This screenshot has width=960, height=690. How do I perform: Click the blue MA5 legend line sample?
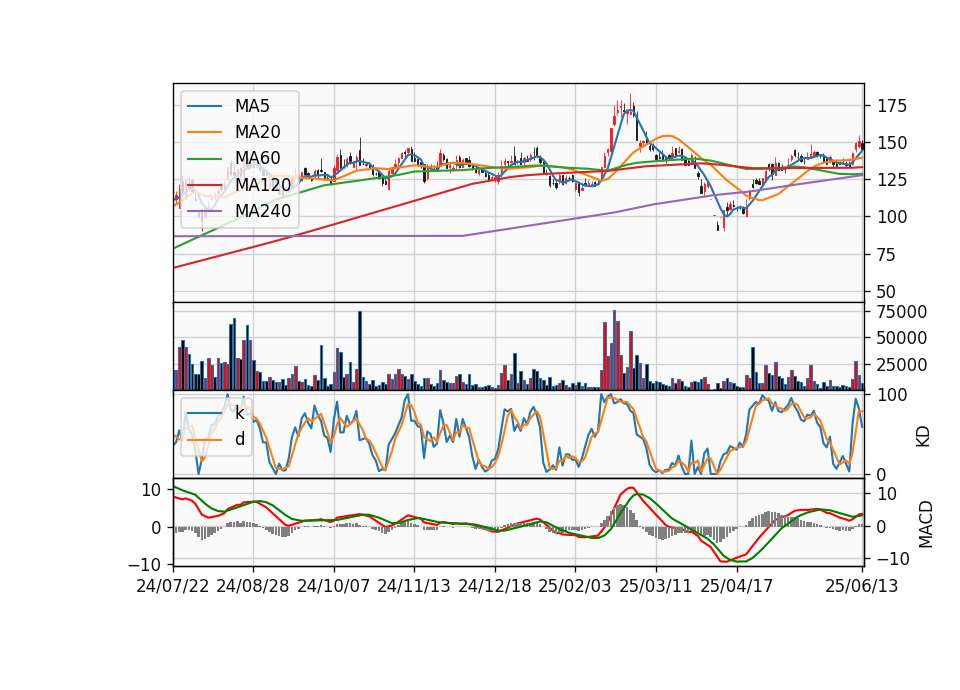point(204,107)
